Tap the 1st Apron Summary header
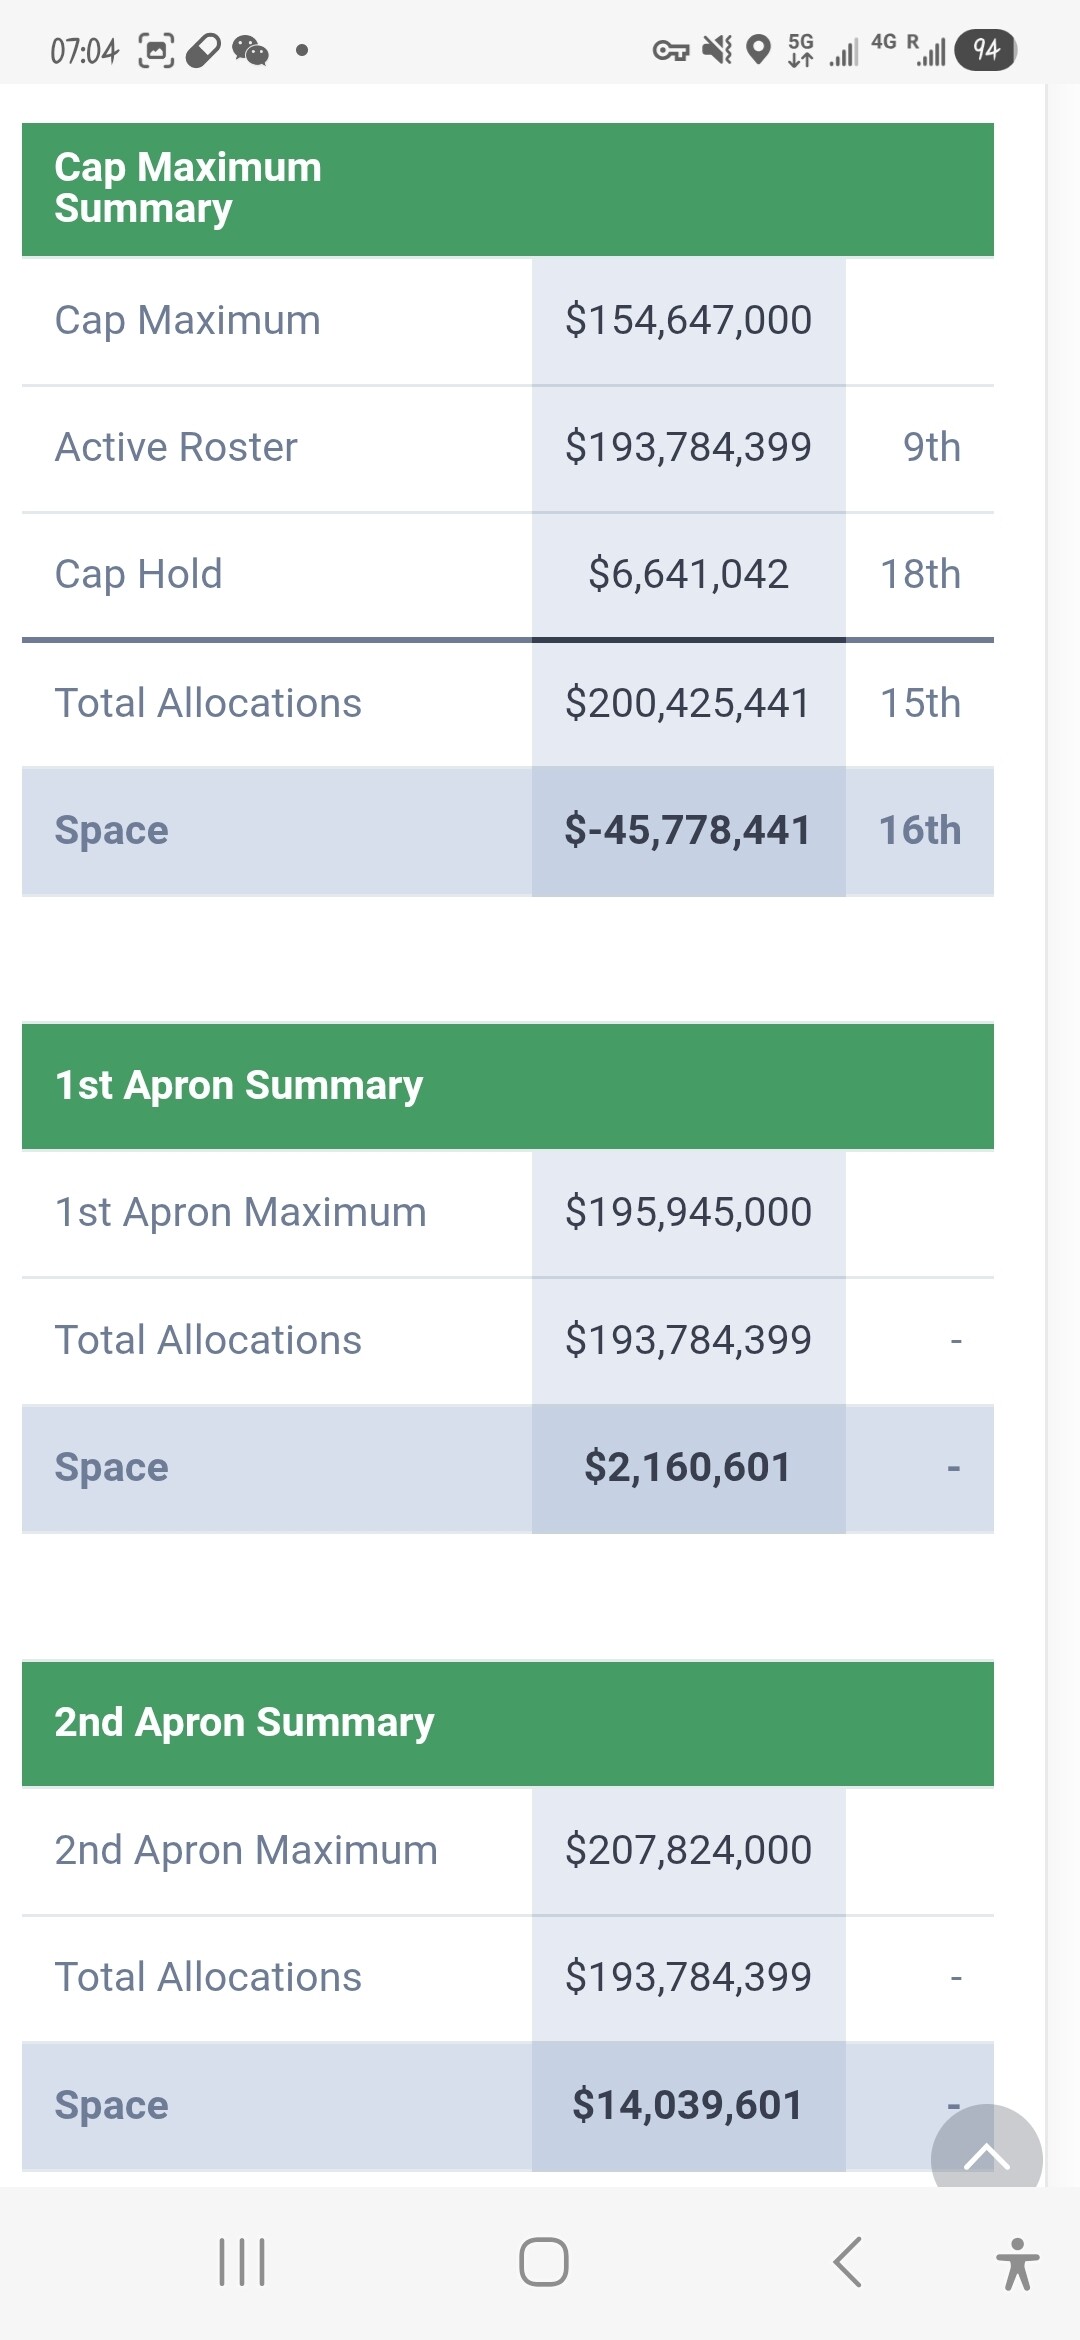This screenshot has width=1080, height=2340. (x=239, y=1086)
